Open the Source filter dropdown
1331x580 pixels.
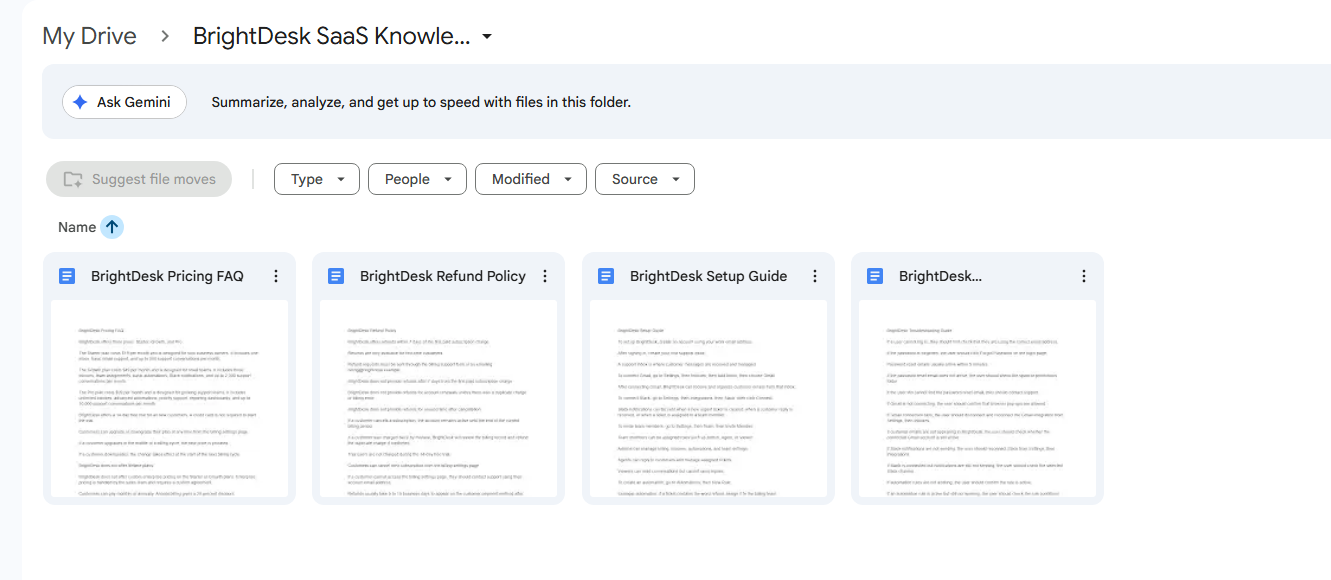[x=645, y=179]
